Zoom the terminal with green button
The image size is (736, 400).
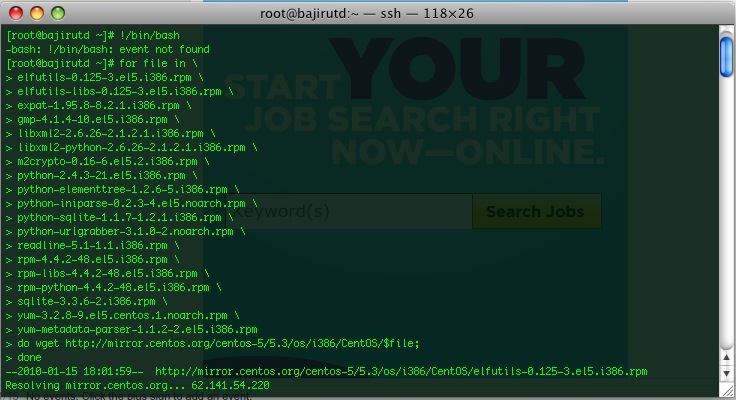tap(58, 13)
